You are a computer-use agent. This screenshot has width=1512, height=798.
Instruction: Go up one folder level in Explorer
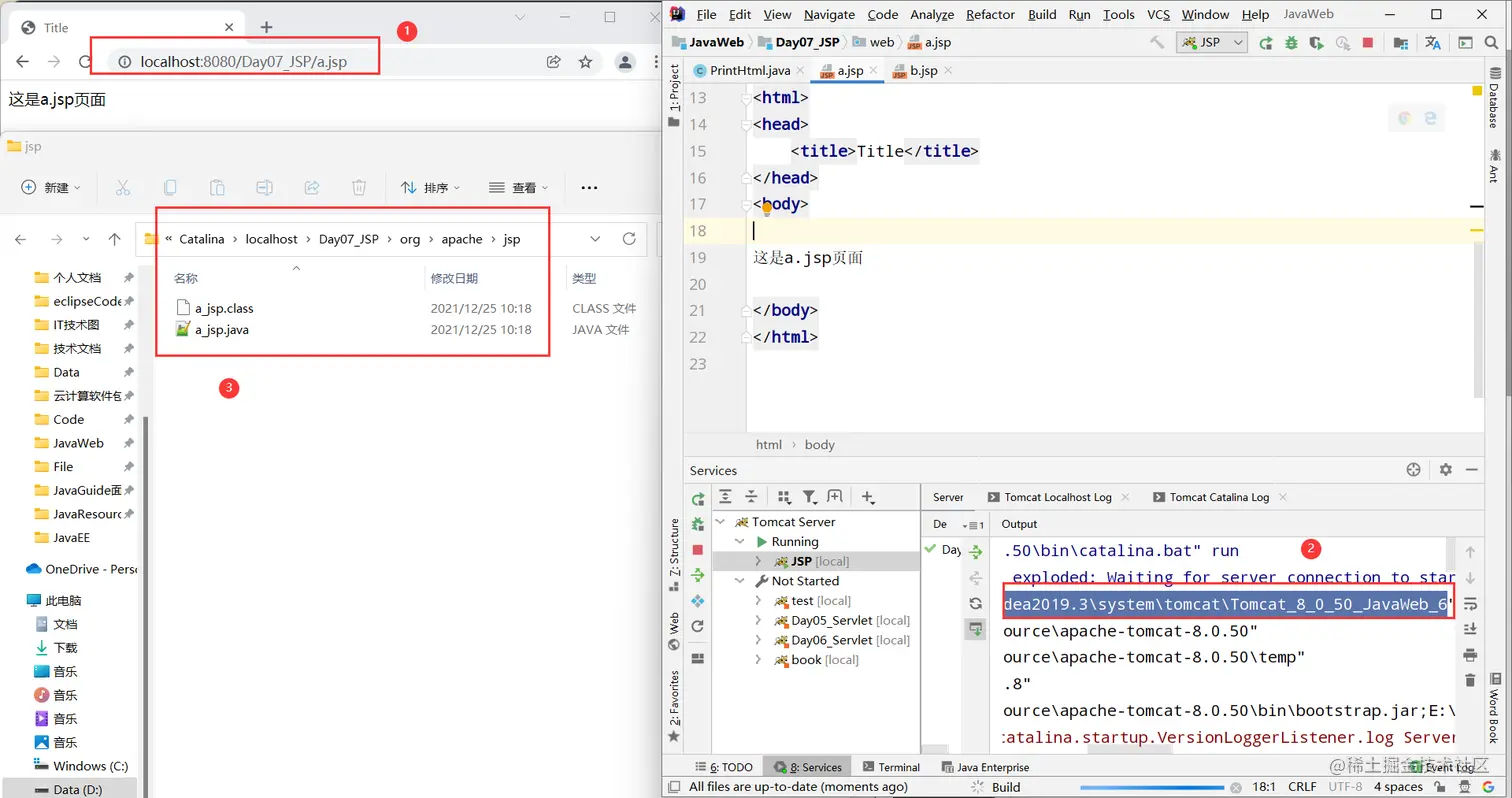click(114, 239)
